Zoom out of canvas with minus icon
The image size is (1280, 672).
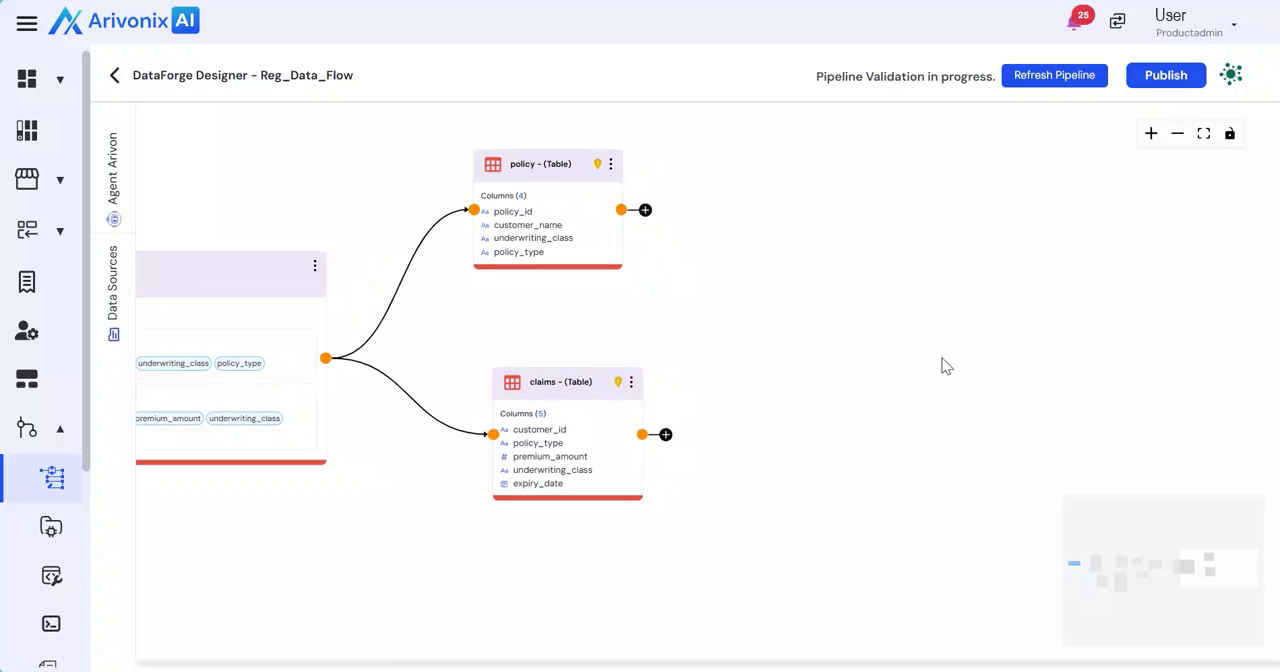click(x=1177, y=134)
